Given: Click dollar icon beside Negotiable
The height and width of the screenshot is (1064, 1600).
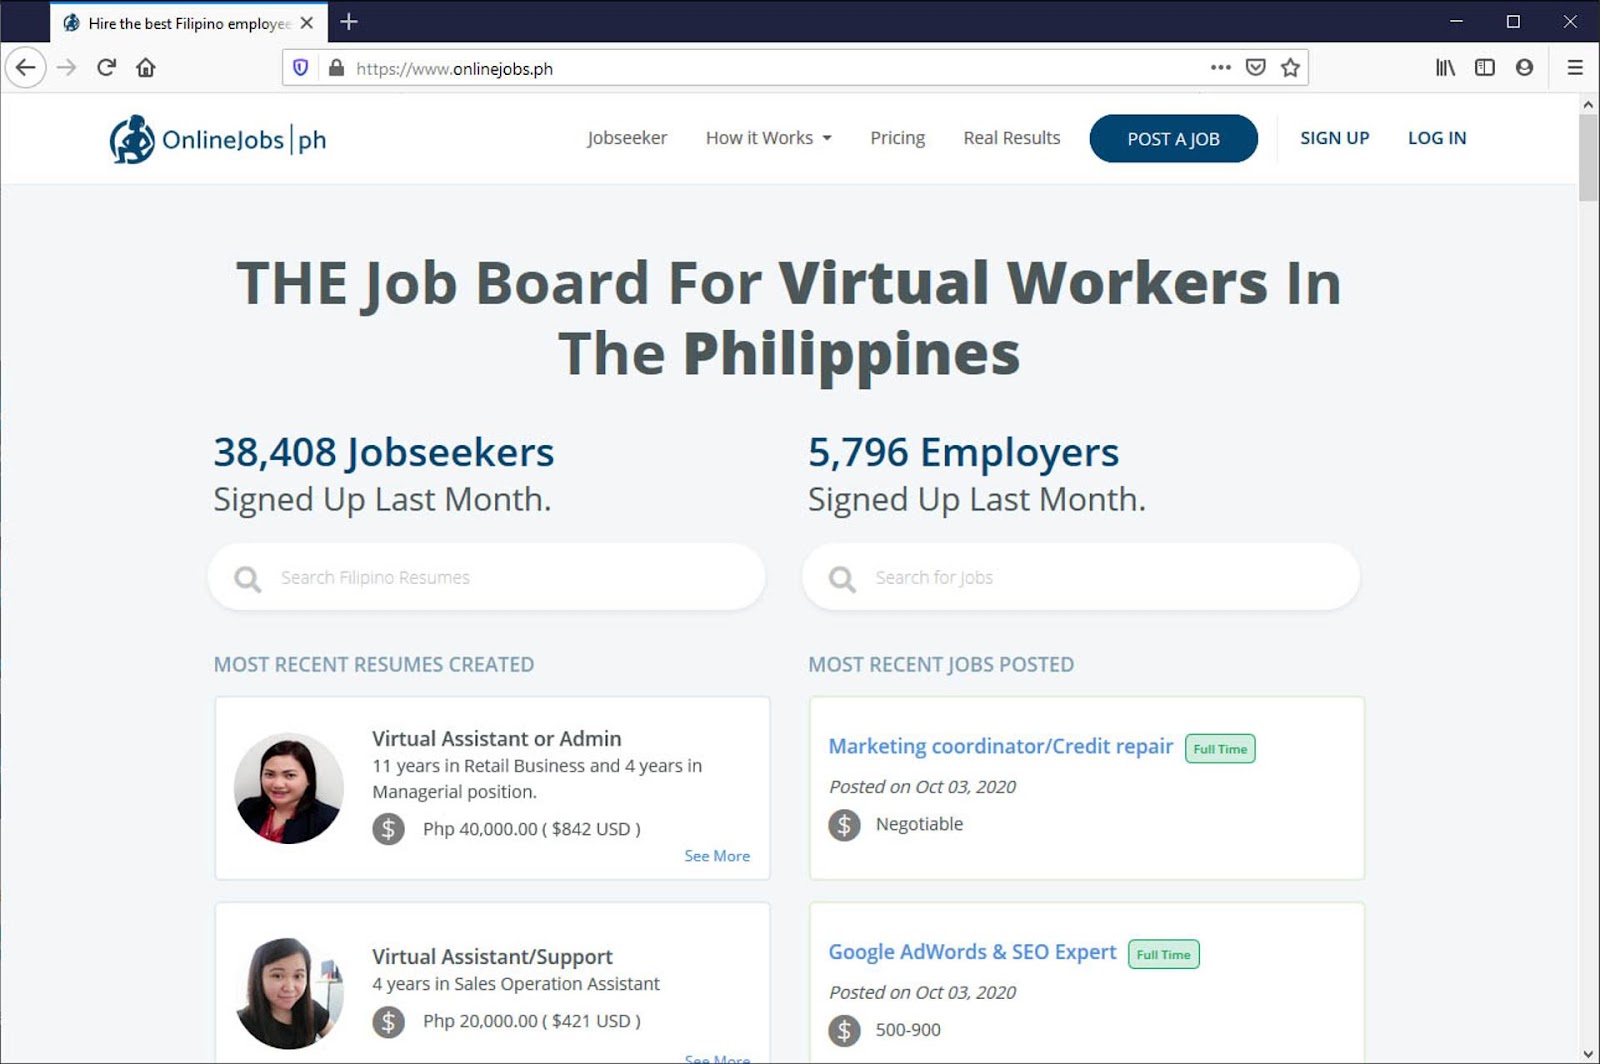Looking at the screenshot, I should pyautogui.click(x=844, y=824).
